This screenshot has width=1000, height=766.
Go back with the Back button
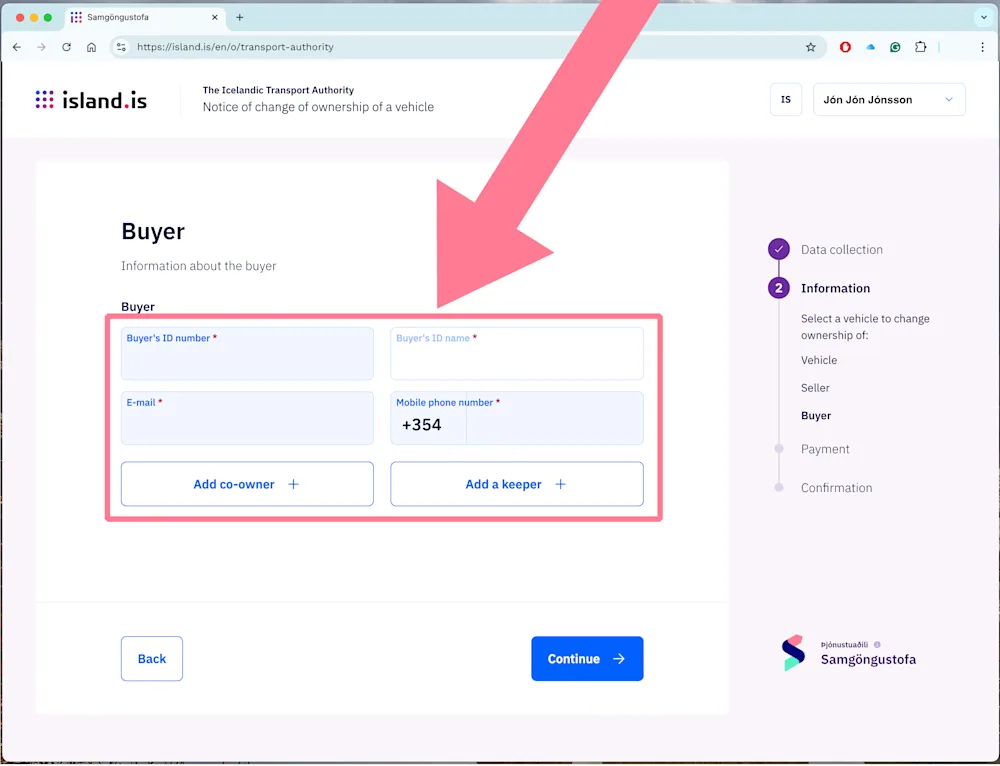[x=152, y=659]
